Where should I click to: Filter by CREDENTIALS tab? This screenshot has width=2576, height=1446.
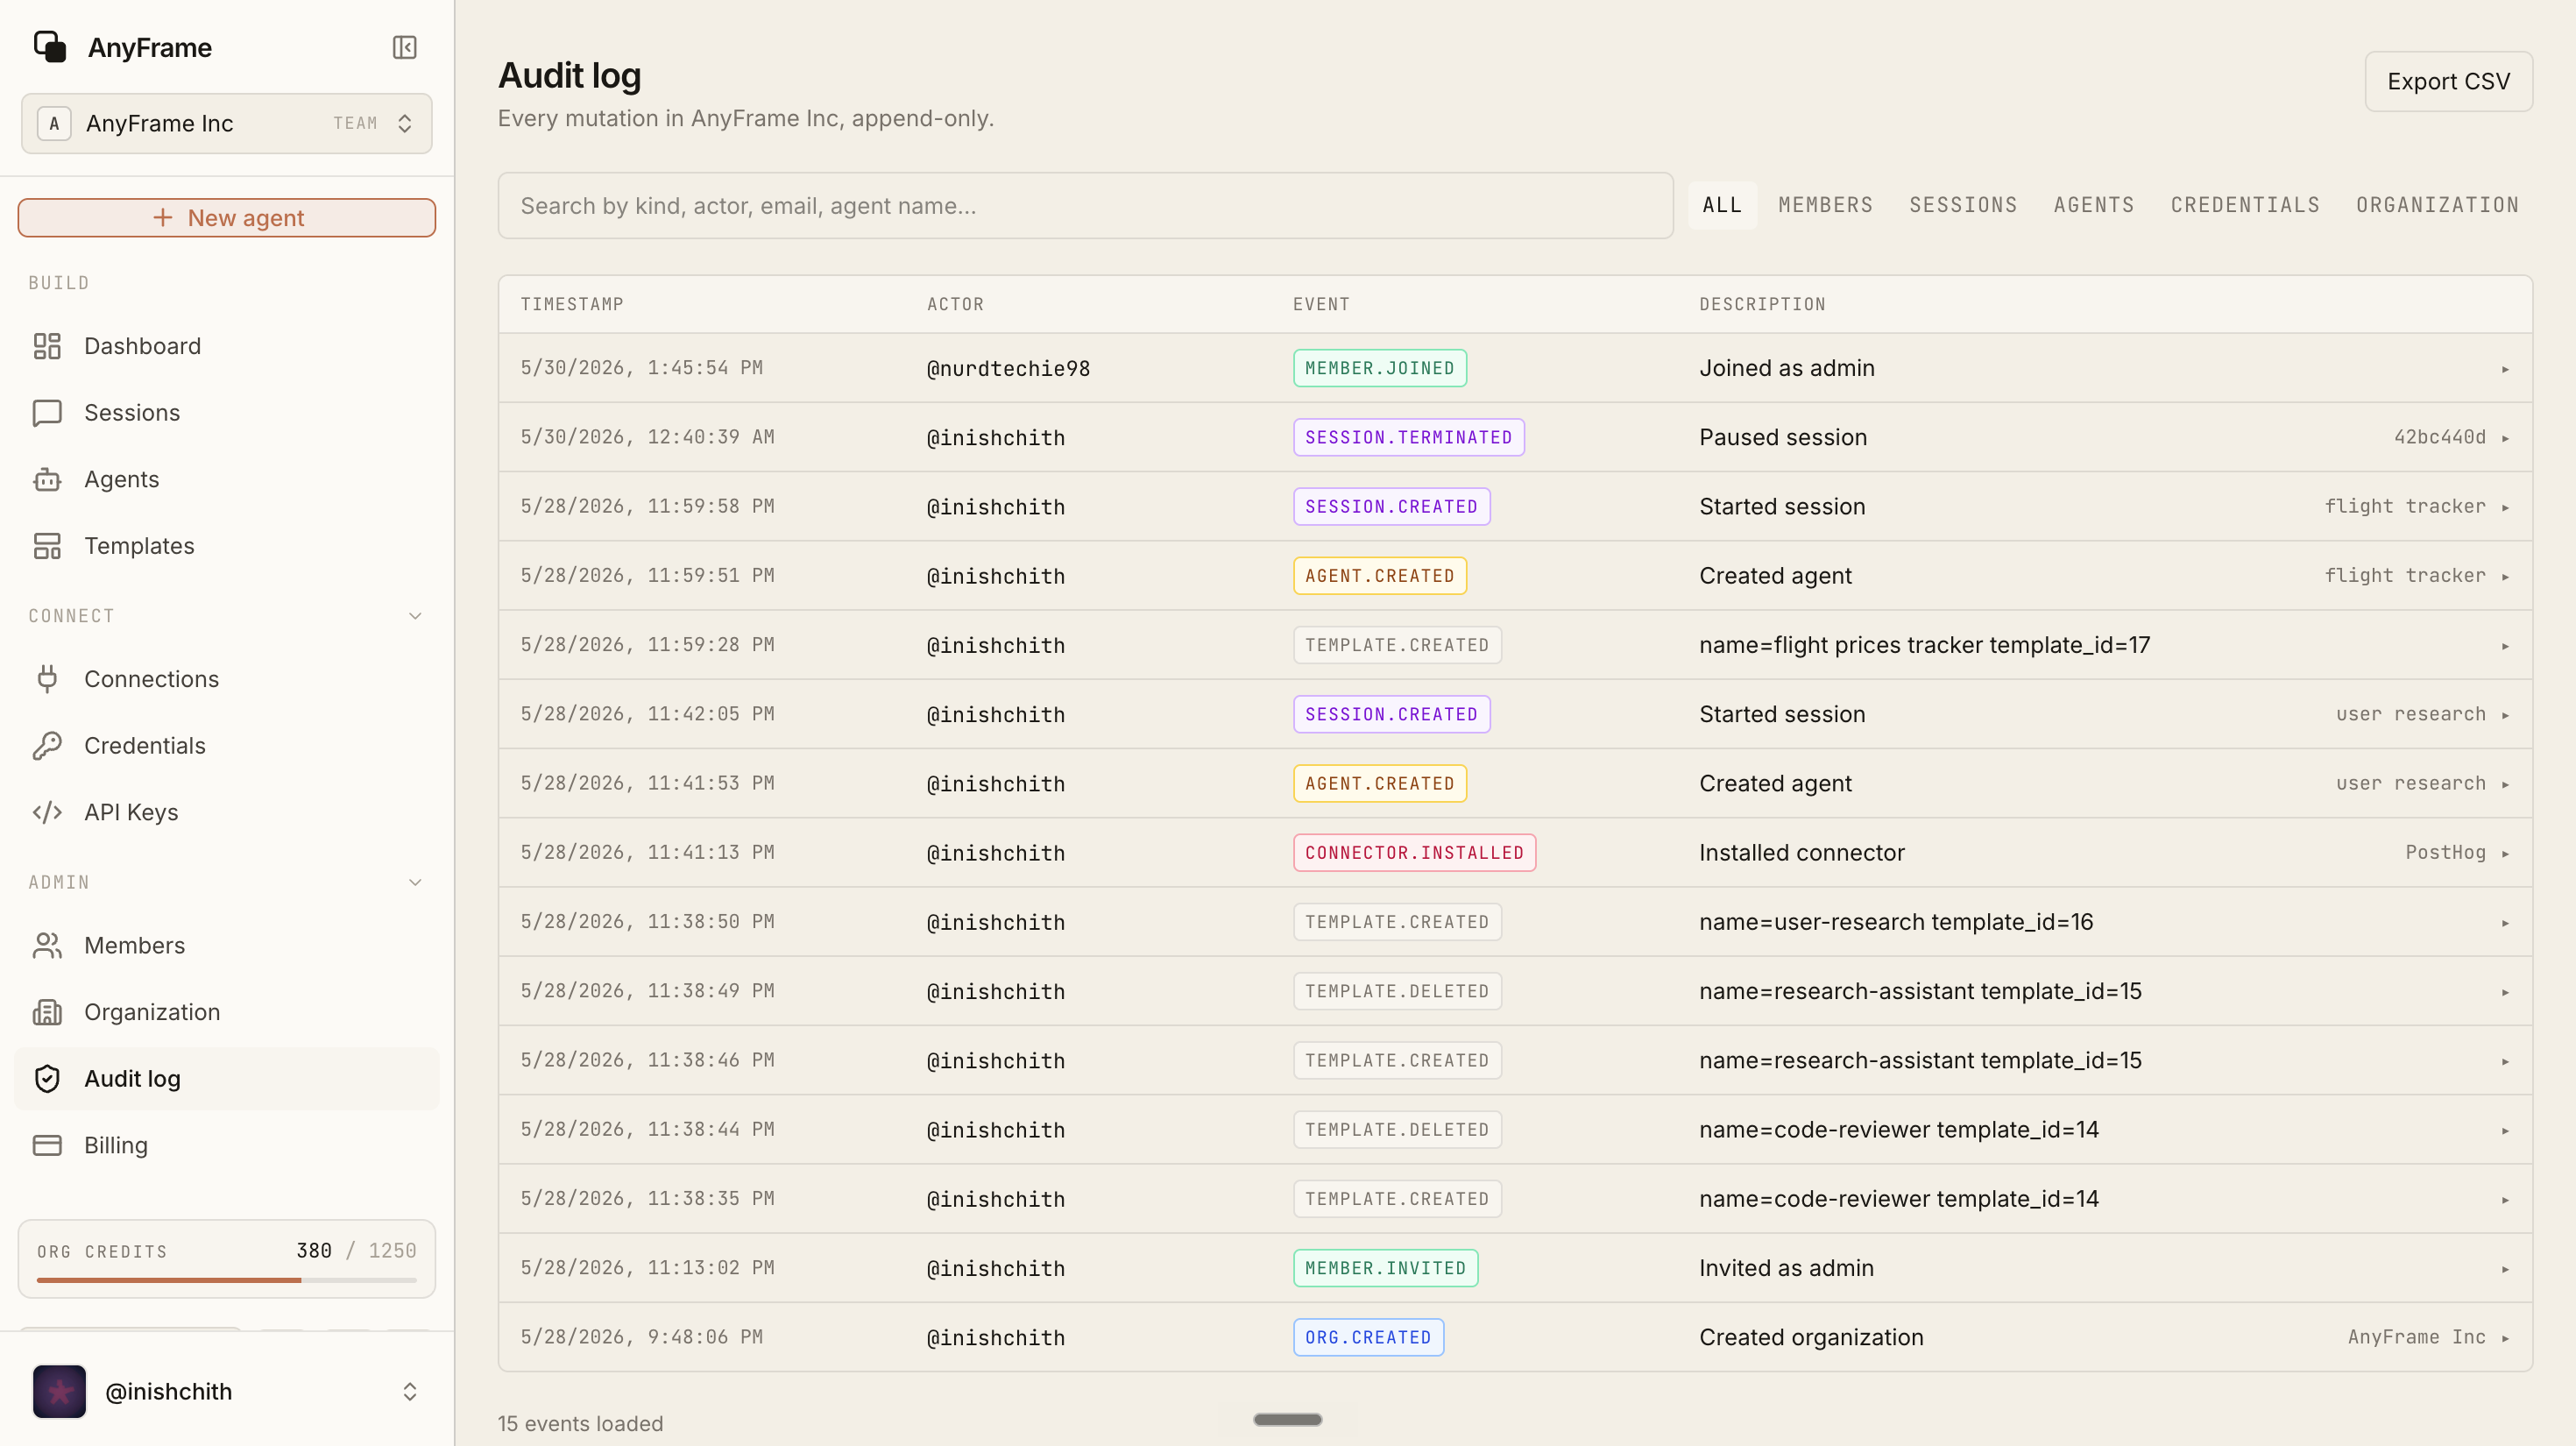coord(2245,205)
